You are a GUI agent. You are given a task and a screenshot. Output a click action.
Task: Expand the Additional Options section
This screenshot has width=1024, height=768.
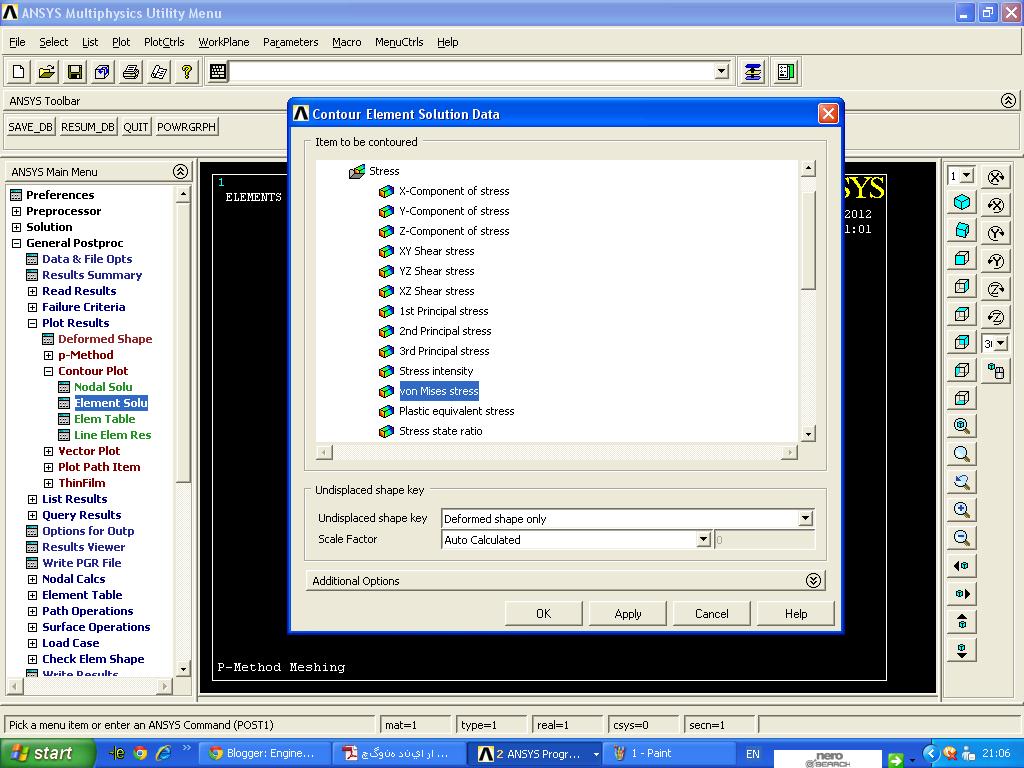(x=813, y=581)
